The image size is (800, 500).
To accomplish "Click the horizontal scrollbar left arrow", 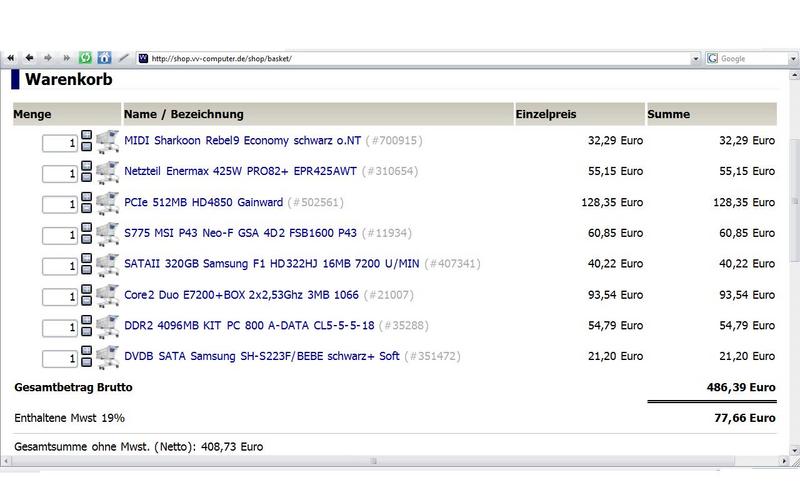I will pos(6,461).
